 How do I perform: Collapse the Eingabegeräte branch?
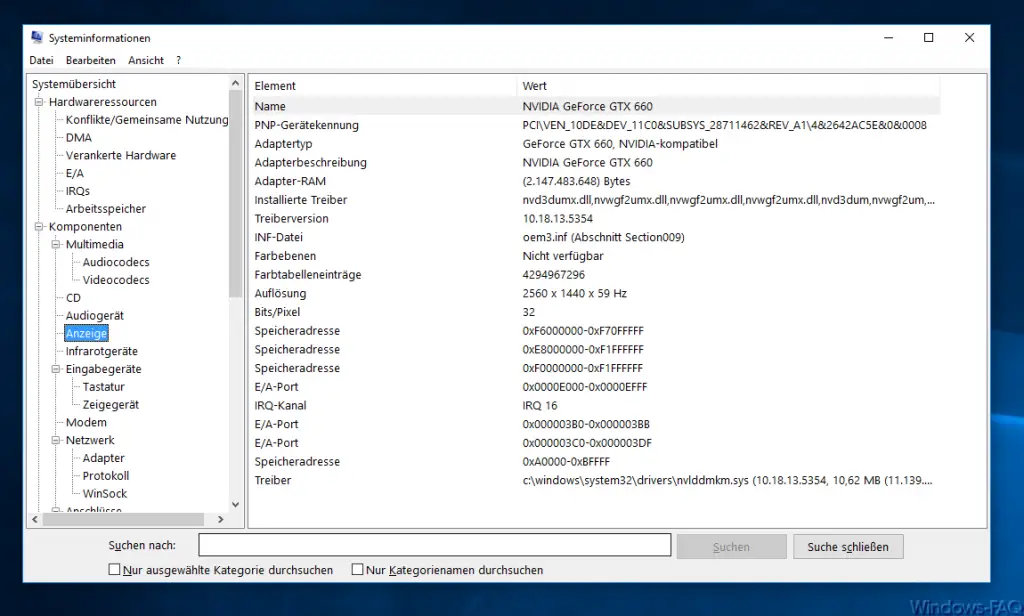click(57, 368)
